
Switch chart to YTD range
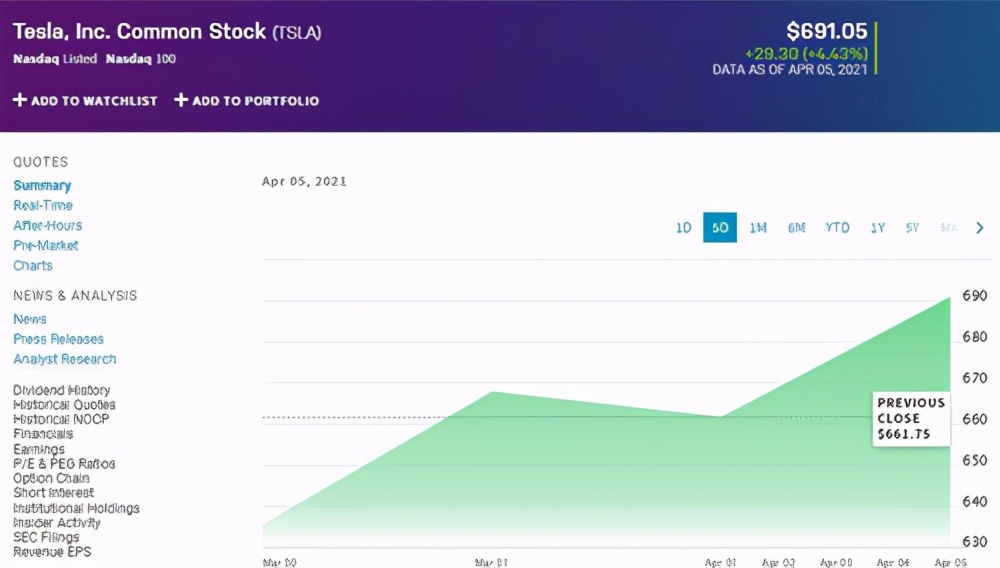click(837, 228)
